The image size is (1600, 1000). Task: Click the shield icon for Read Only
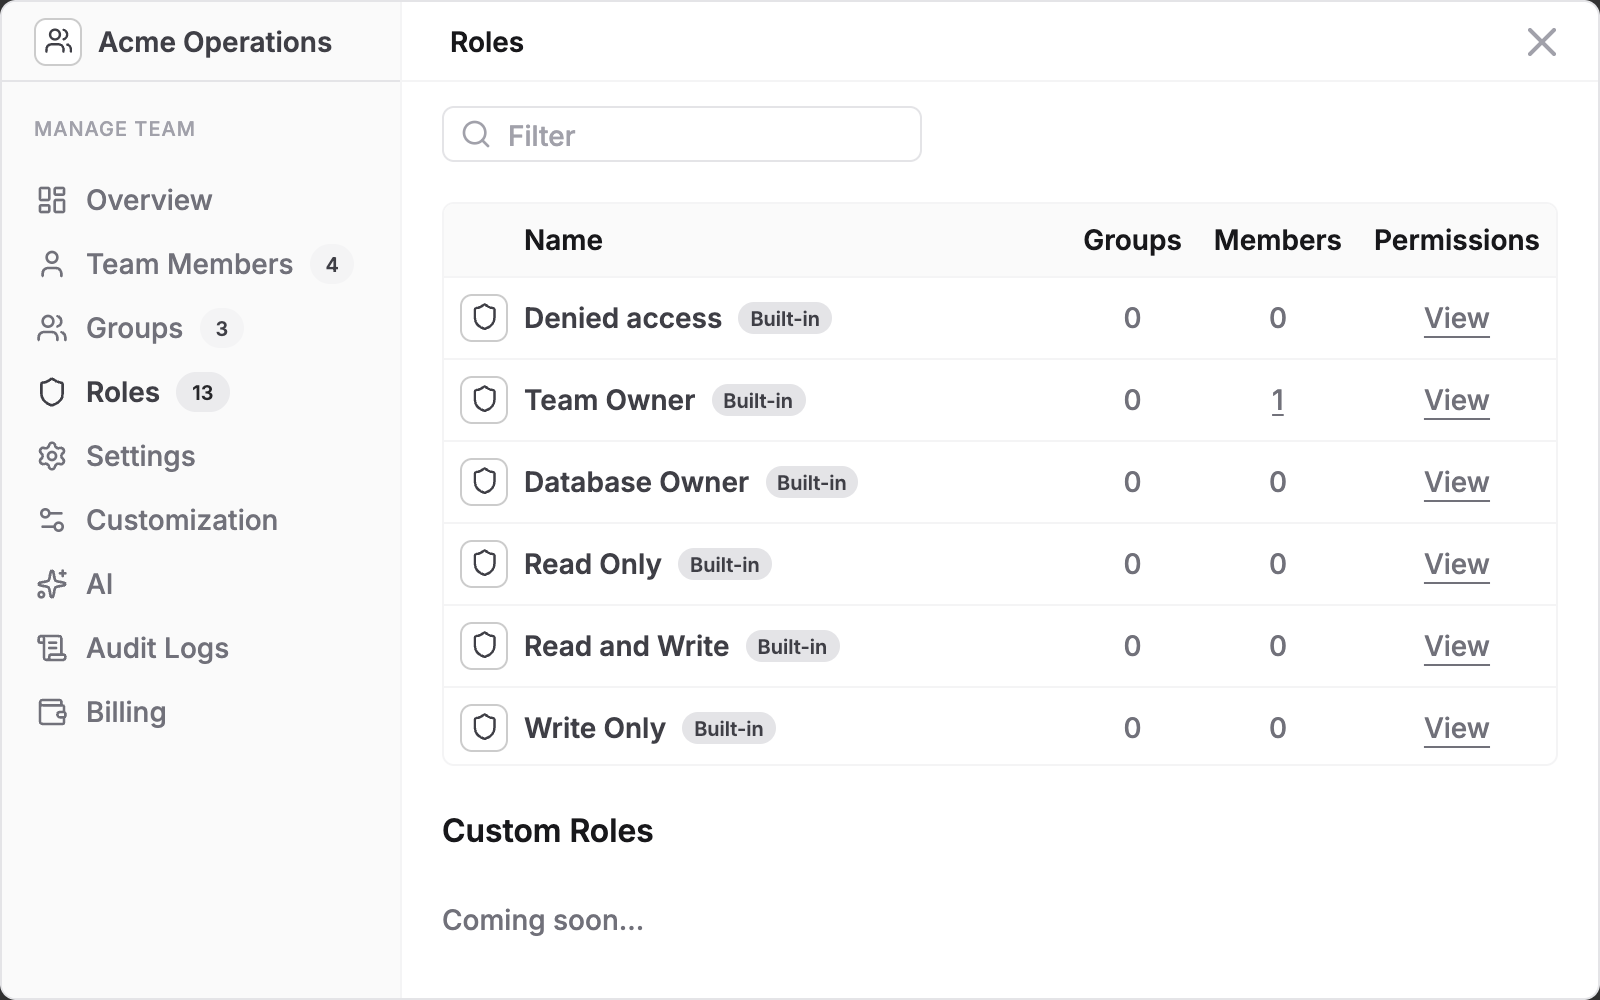484,564
